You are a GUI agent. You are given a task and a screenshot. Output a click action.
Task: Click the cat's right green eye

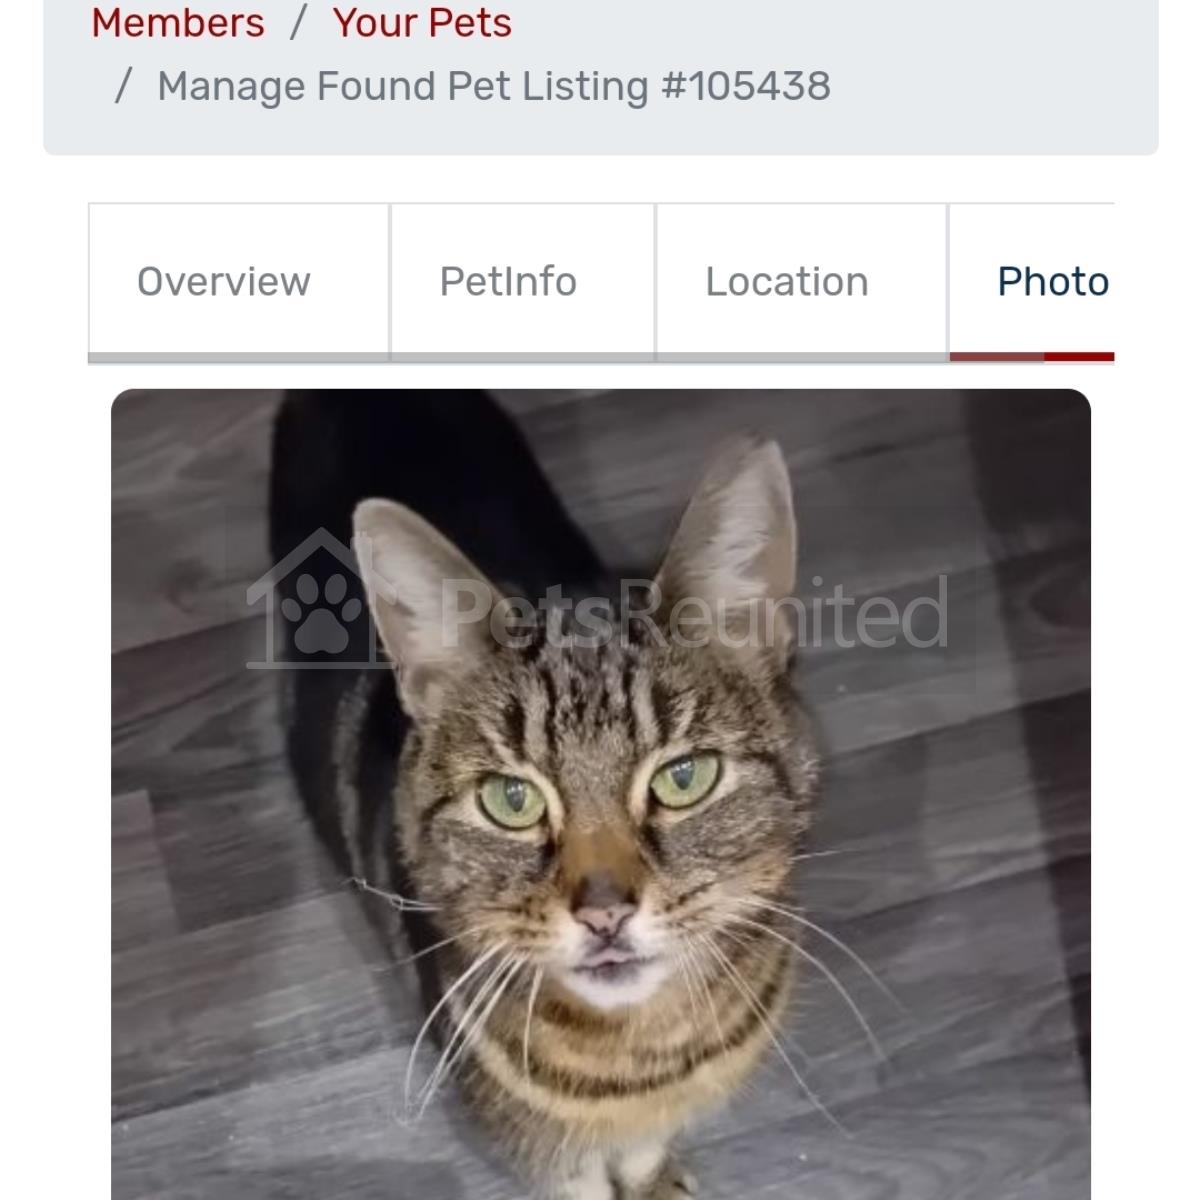click(x=685, y=779)
